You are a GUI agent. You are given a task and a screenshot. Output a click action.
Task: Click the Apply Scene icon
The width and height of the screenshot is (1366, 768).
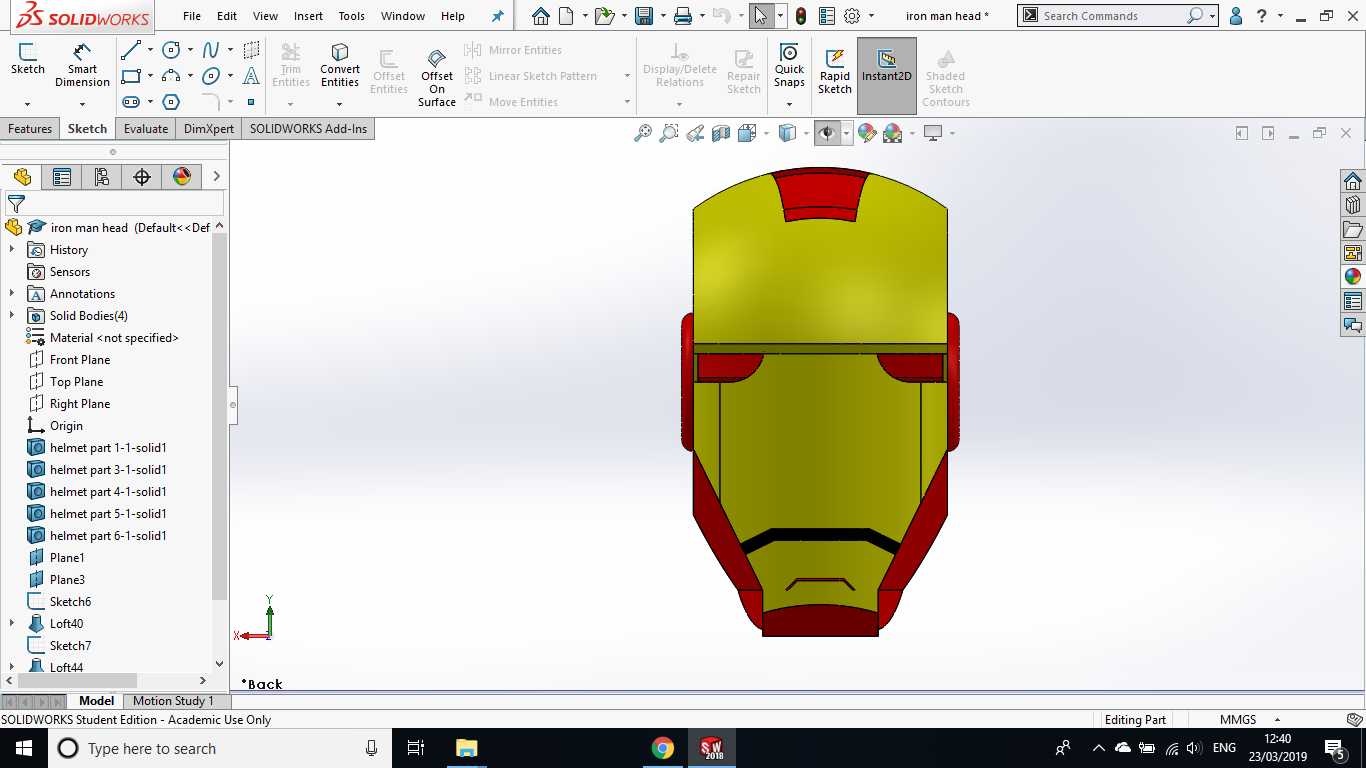(x=893, y=133)
